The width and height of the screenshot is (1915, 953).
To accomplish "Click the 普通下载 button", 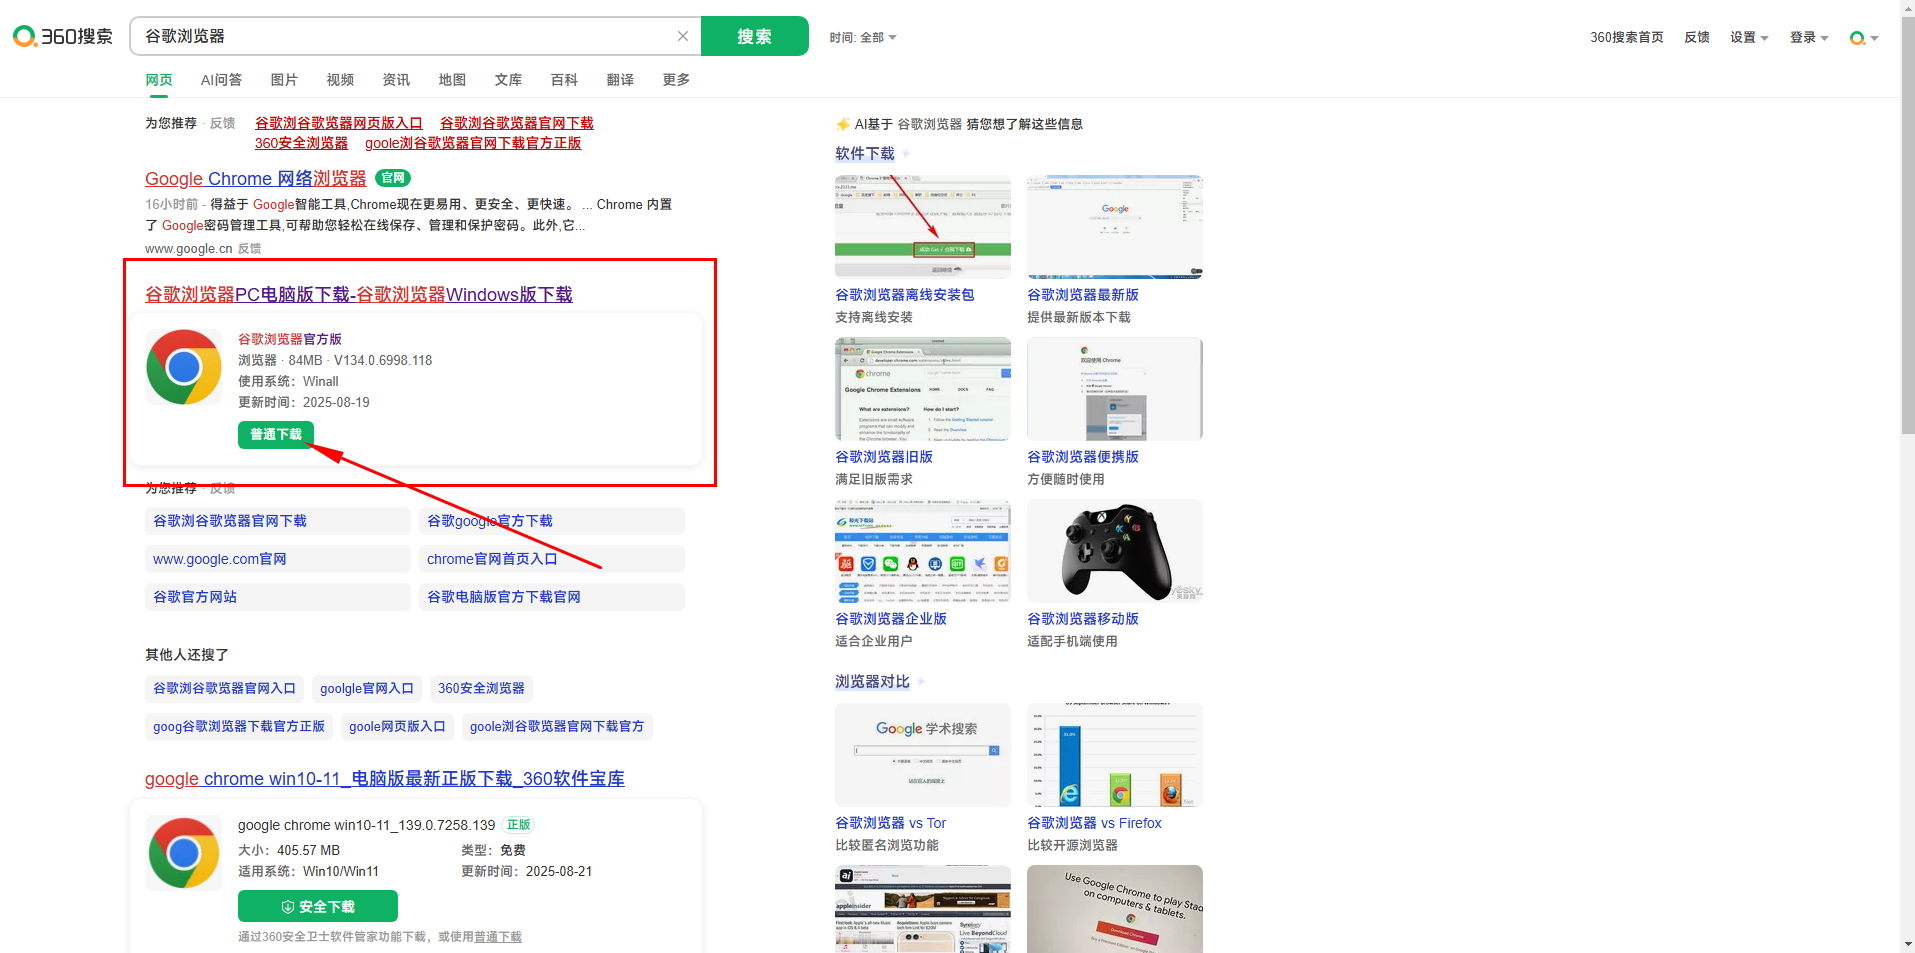I will 276,434.
